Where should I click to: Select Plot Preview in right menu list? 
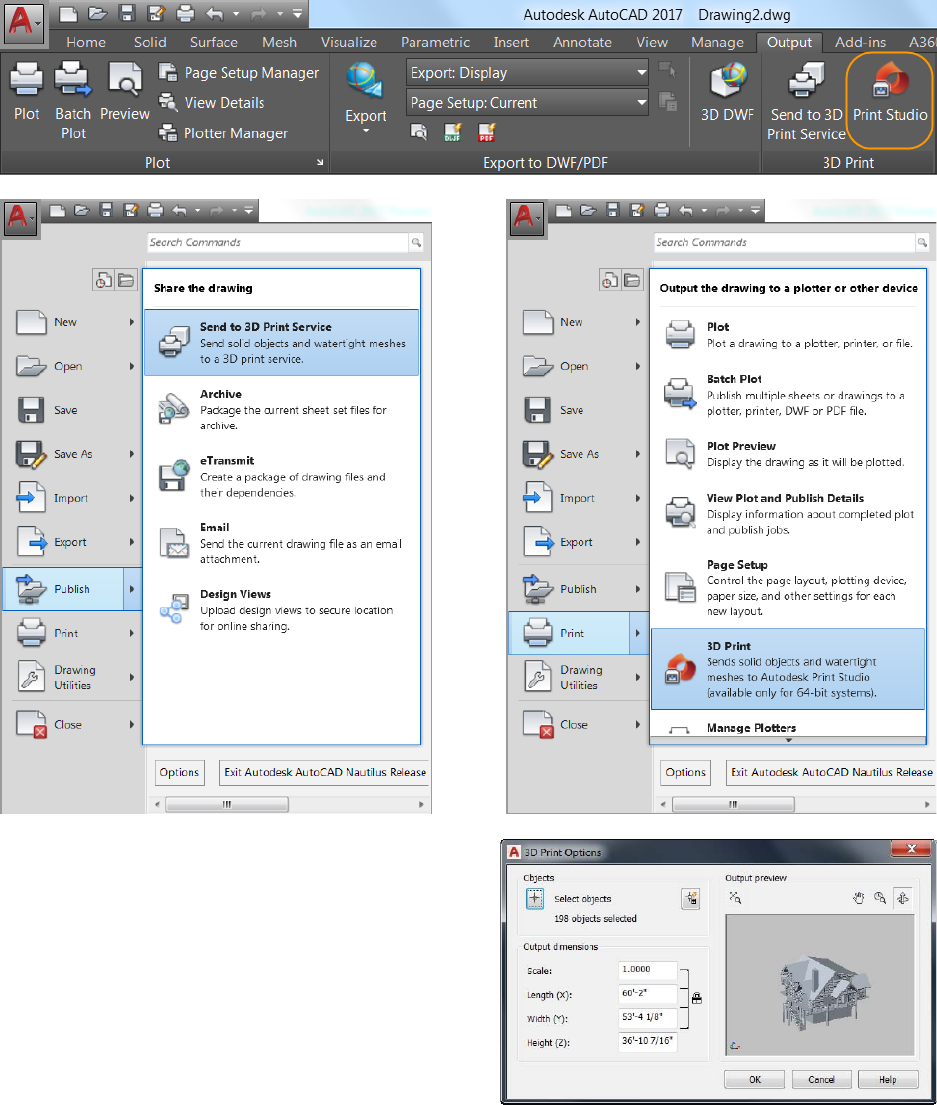tap(788, 454)
